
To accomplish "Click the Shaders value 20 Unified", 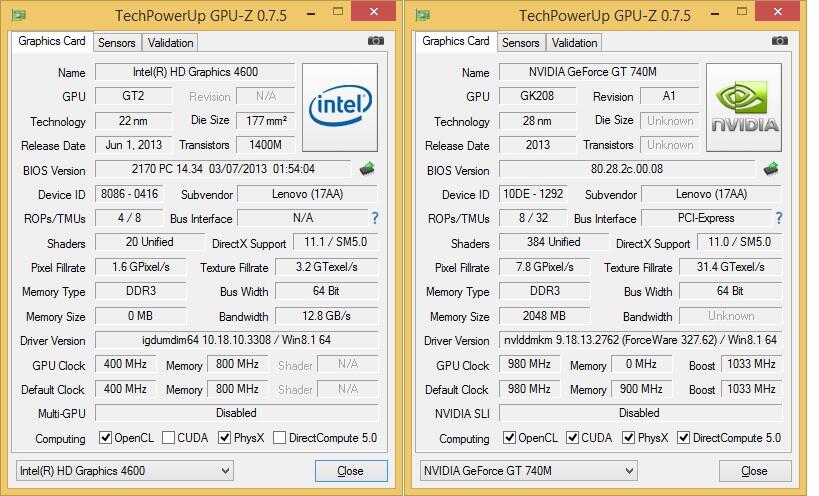I will [x=149, y=242].
